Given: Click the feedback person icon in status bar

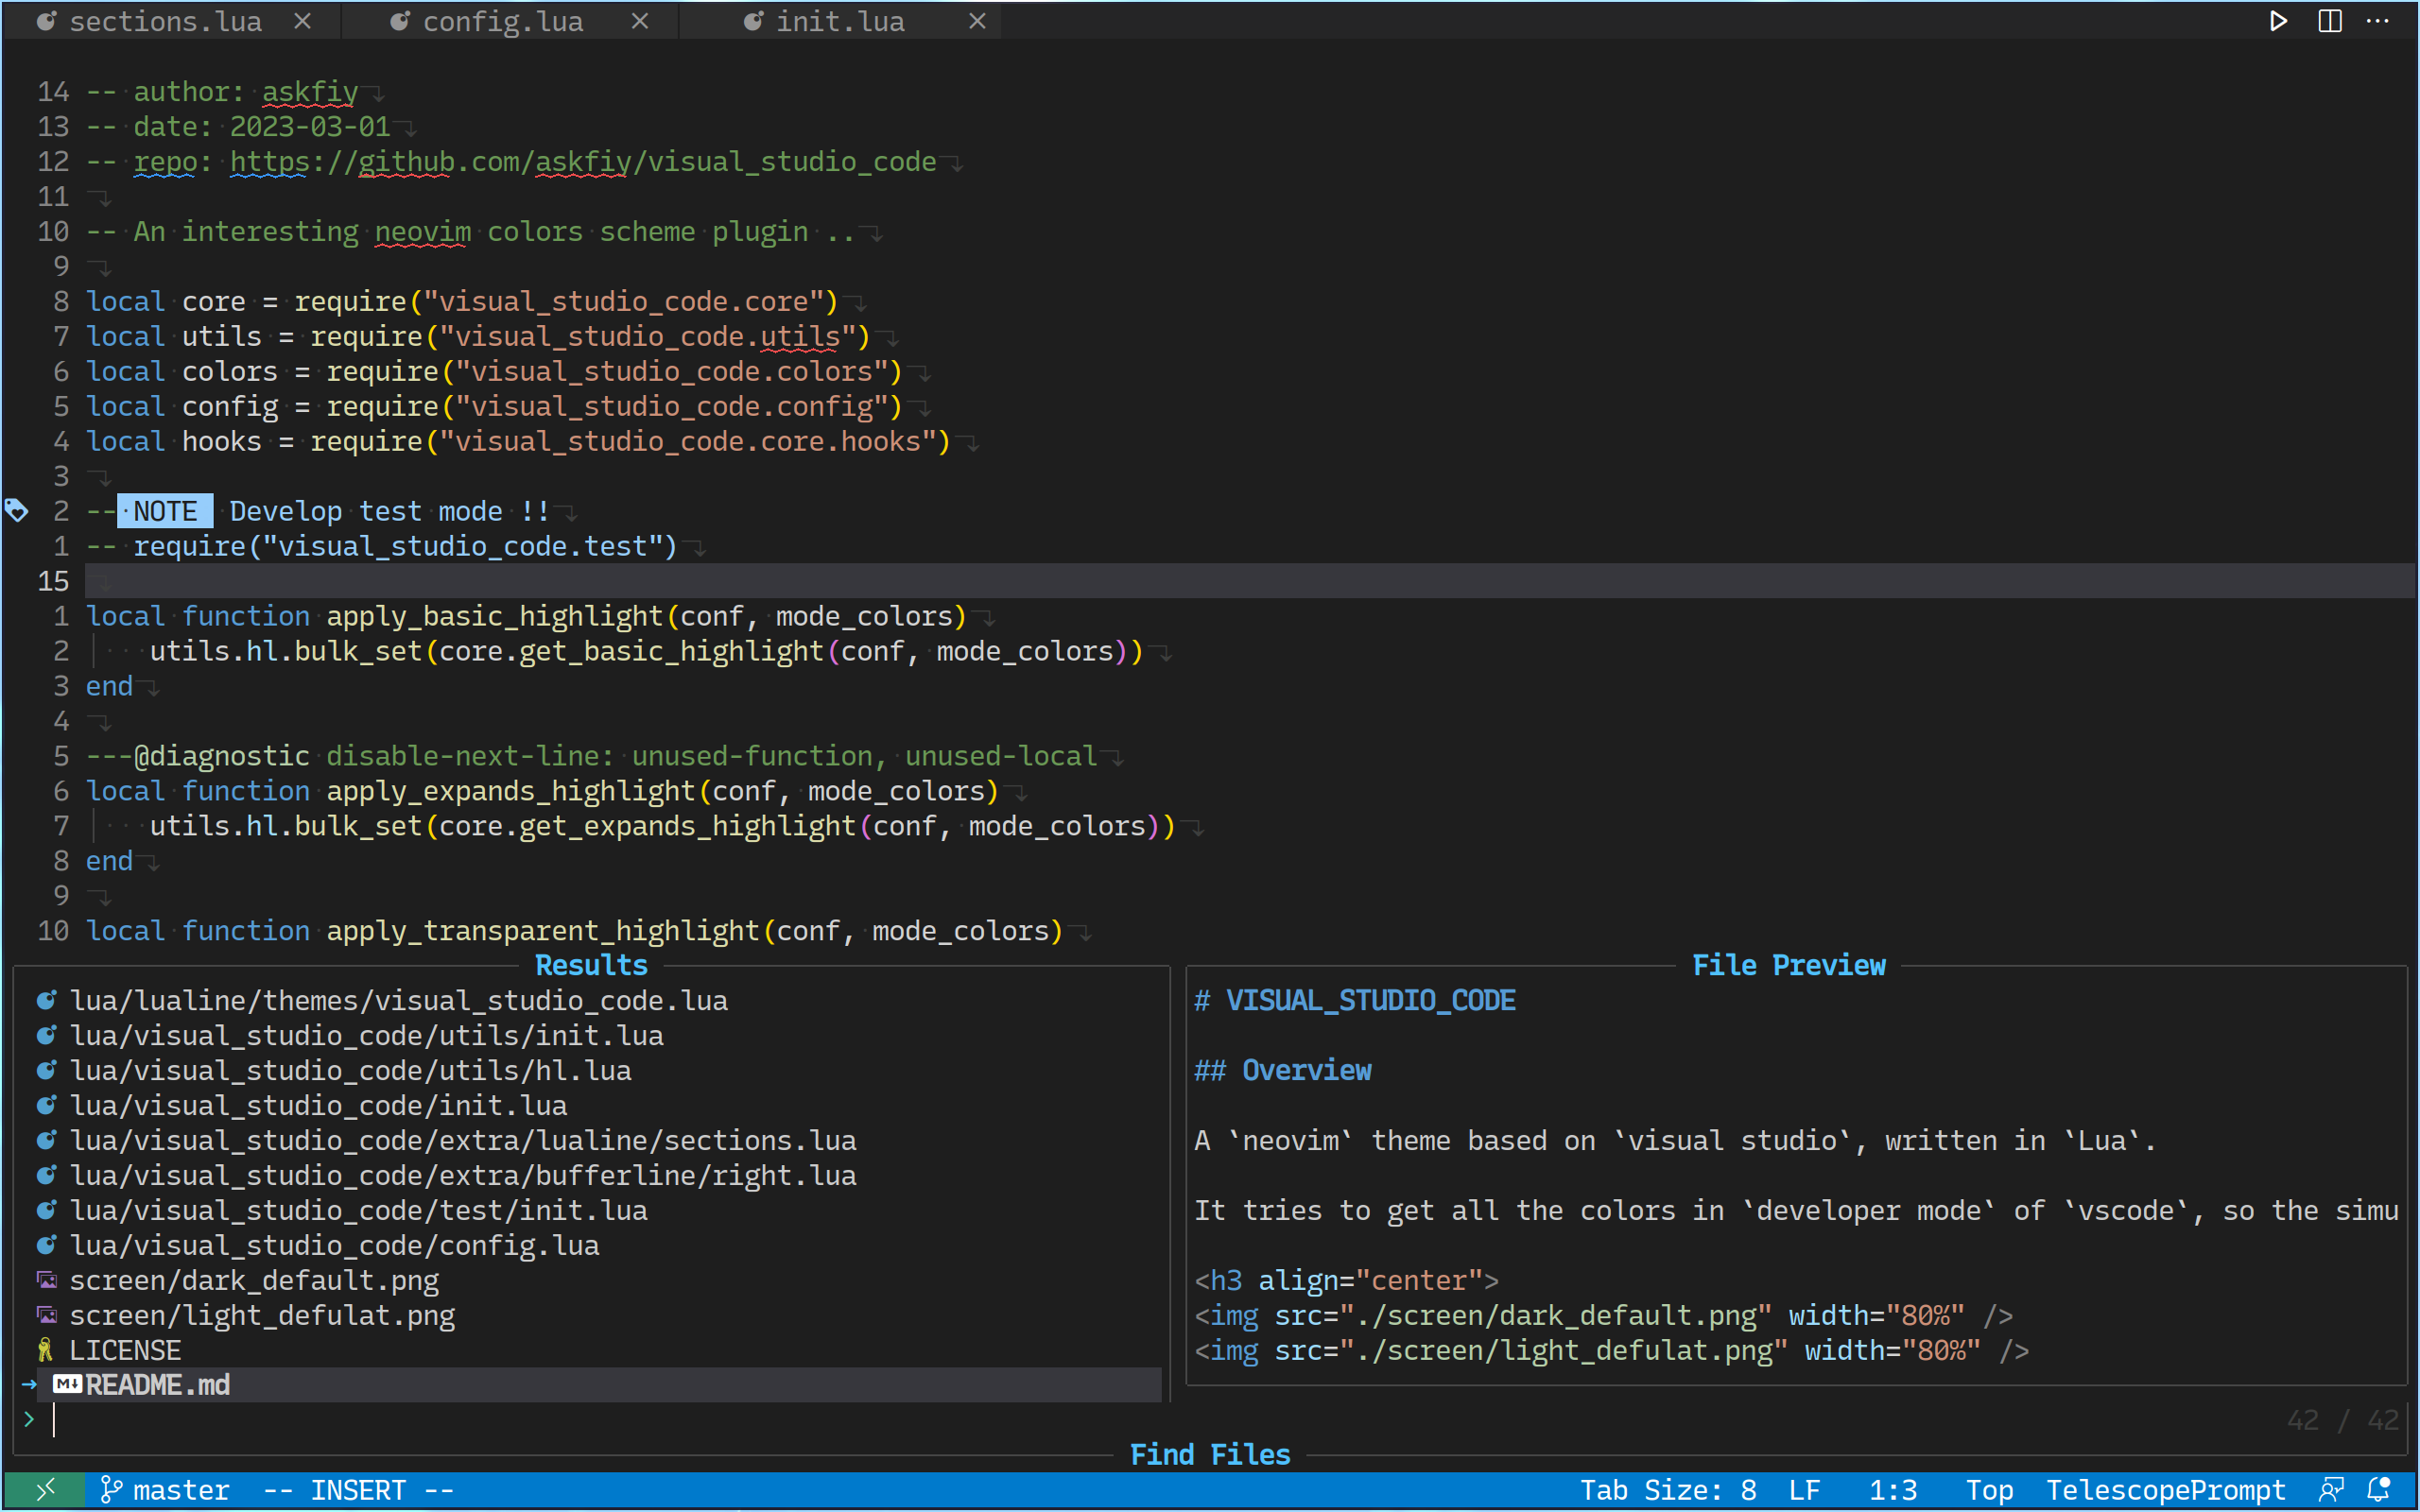Looking at the screenshot, I should 2331,1490.
